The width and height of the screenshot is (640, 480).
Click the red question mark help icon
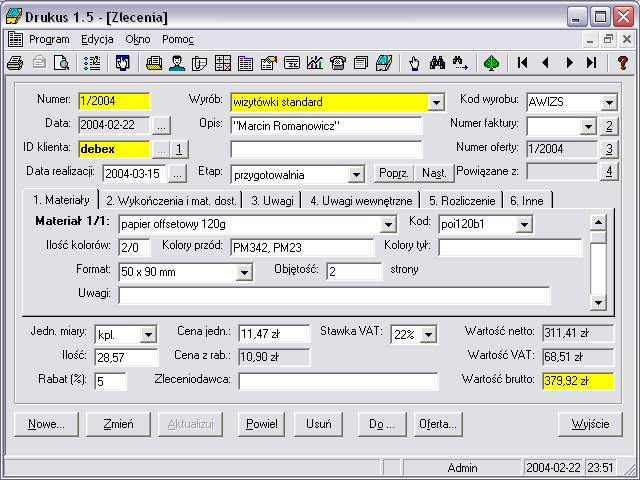coord(622,63)
